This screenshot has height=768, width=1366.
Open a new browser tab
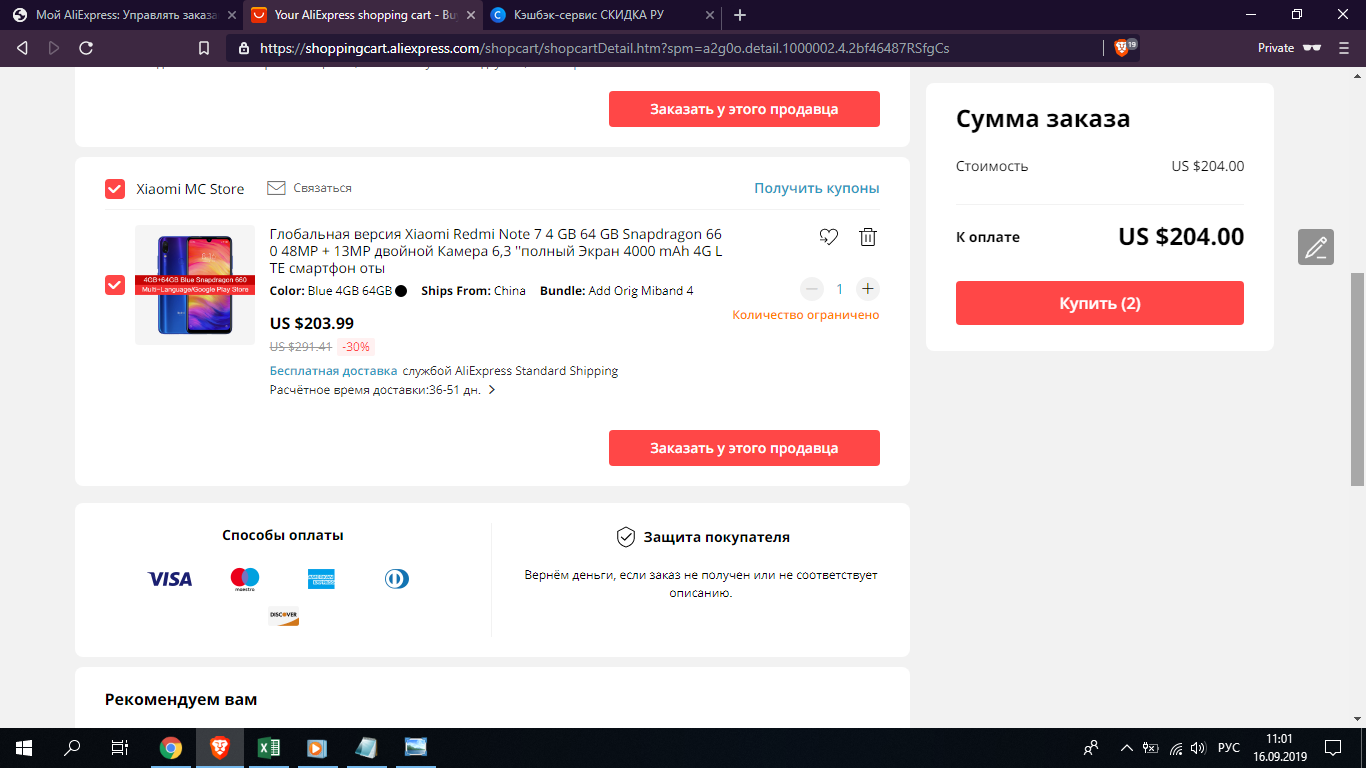pyautogui.click(x=740, y=15)
